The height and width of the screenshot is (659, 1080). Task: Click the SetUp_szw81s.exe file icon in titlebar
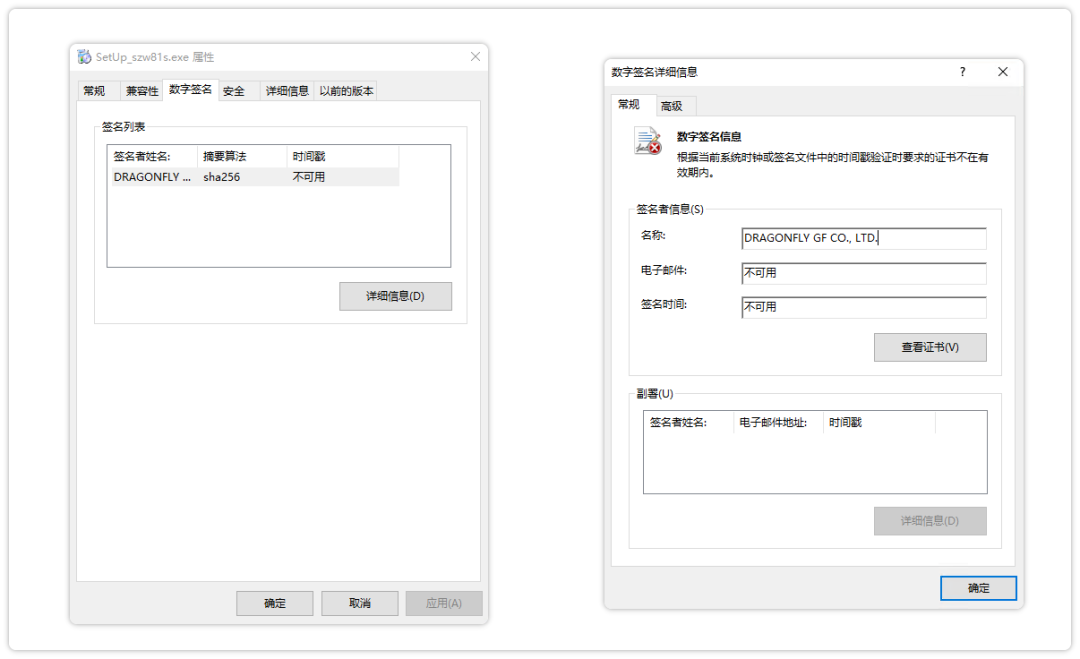tap(84, 57)
